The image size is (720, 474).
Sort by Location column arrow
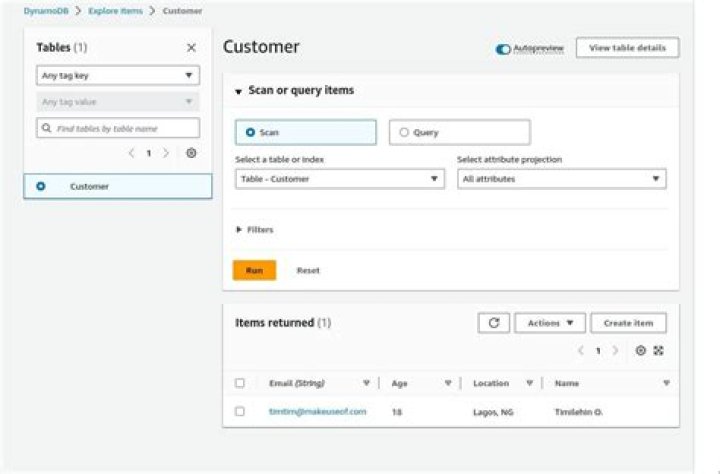click(x=529, y=383)
